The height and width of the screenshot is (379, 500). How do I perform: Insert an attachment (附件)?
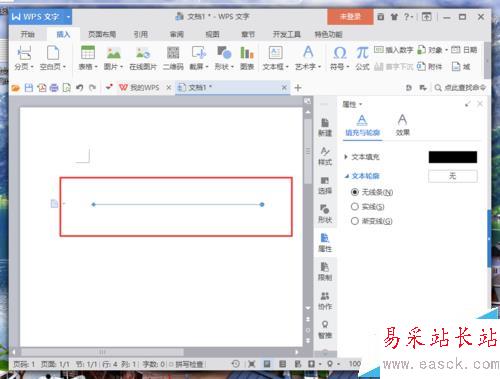click(x=430, y=67)
